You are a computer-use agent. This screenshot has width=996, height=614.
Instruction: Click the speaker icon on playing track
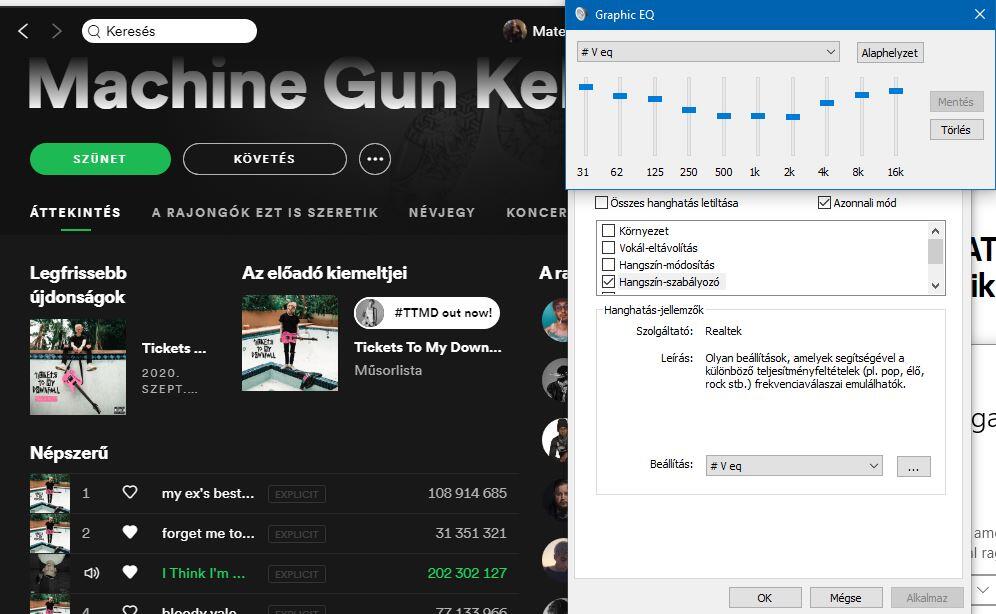coord(92,573)
